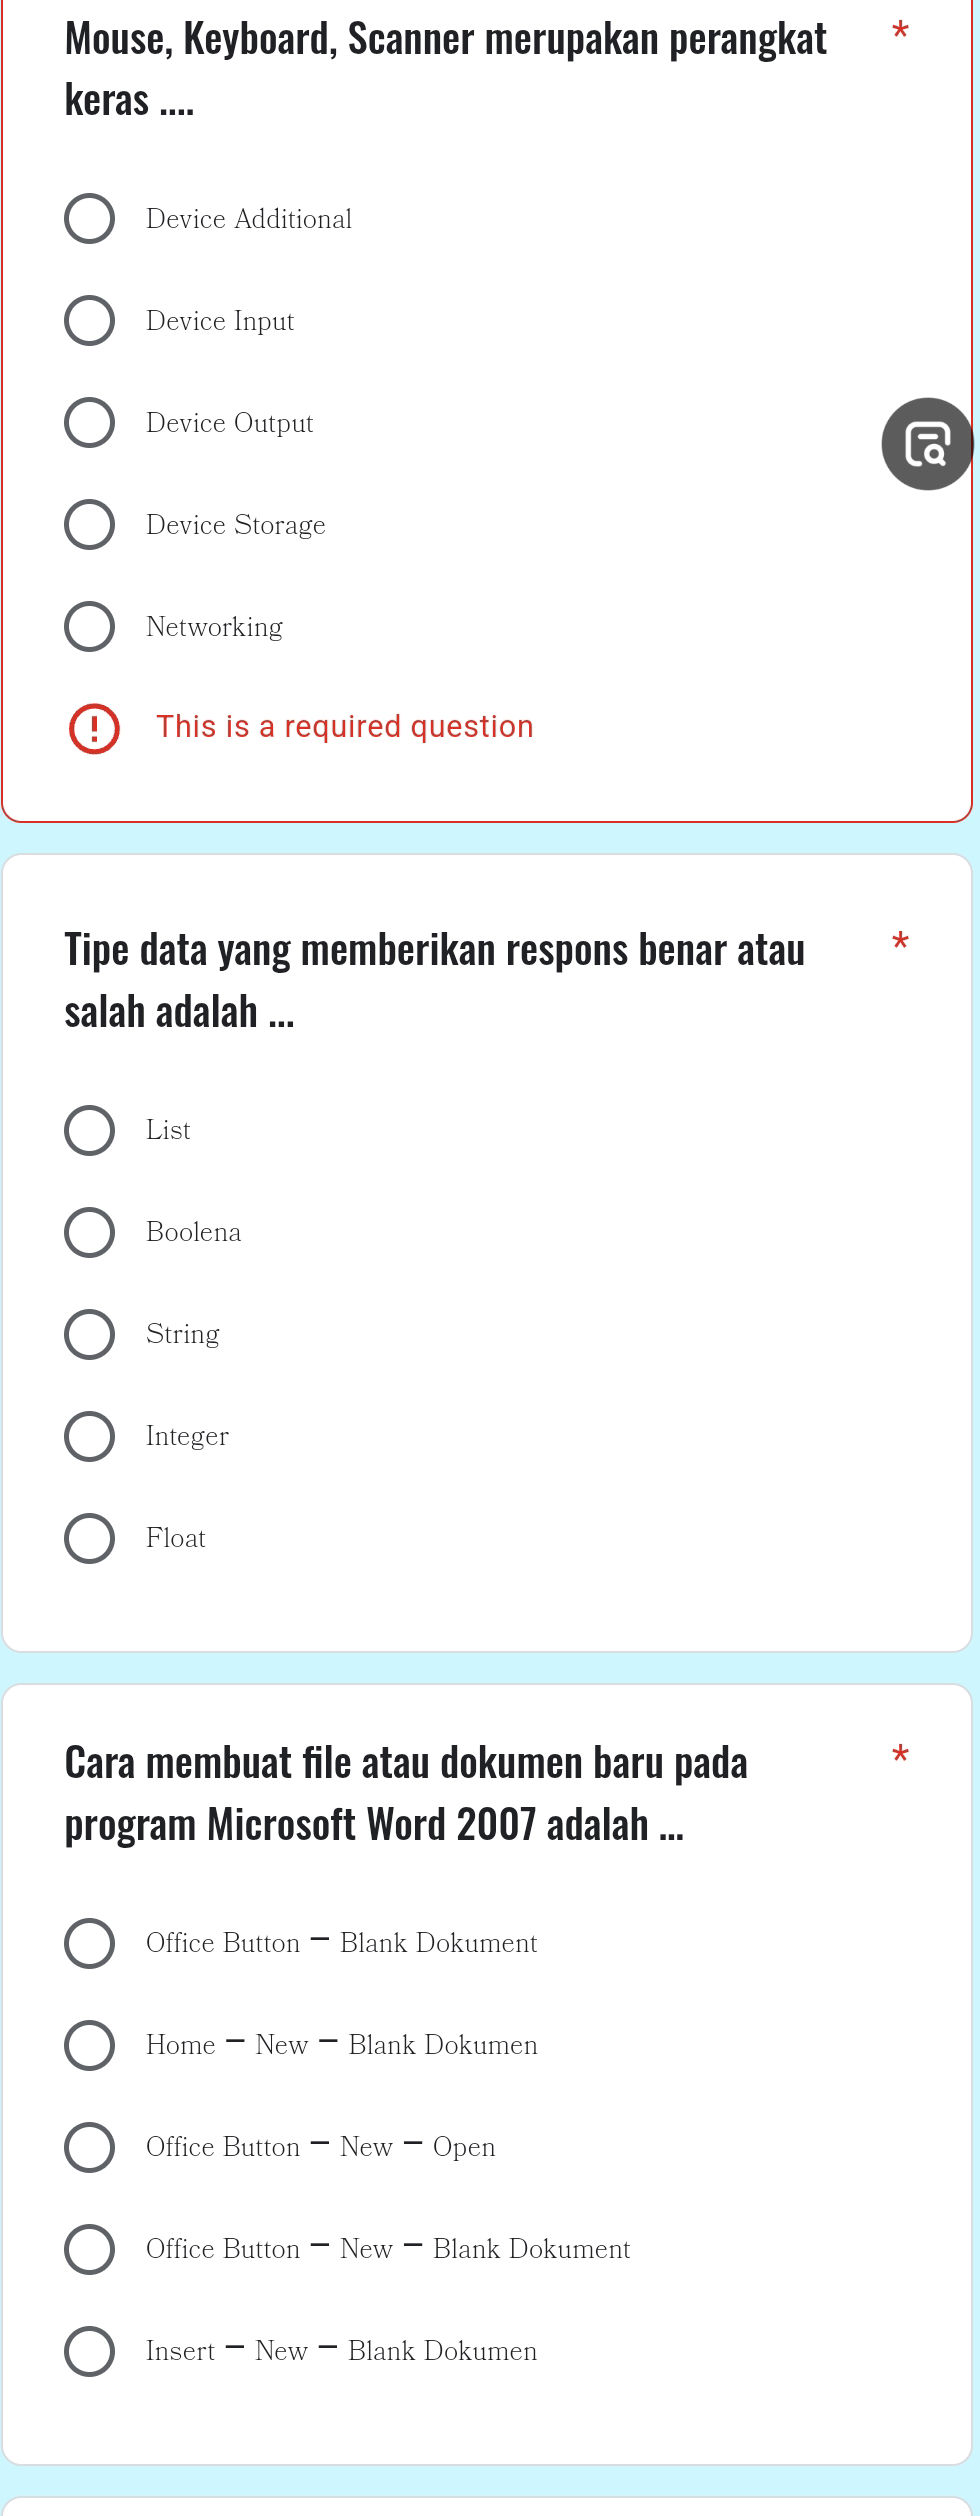The width and height of the screenshot is (980, 2516).
Task: Select "Home – New – Blank Dokumen" answer
Action: pos(89,2046)
